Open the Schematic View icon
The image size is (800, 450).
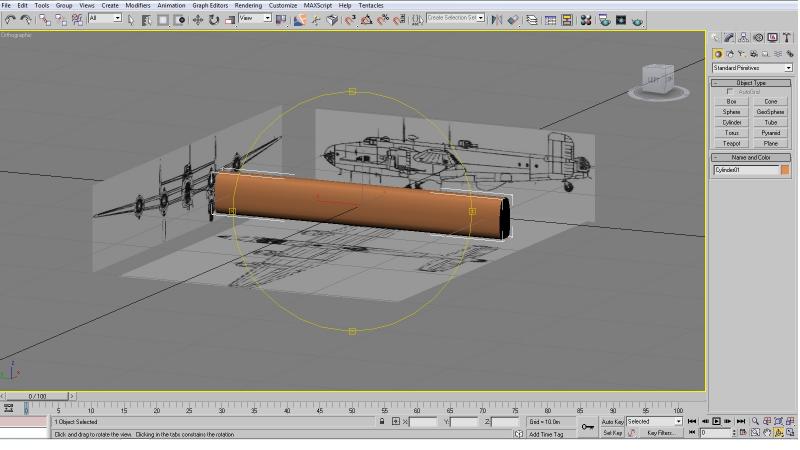pyautogui.click(x=567, y=20)
